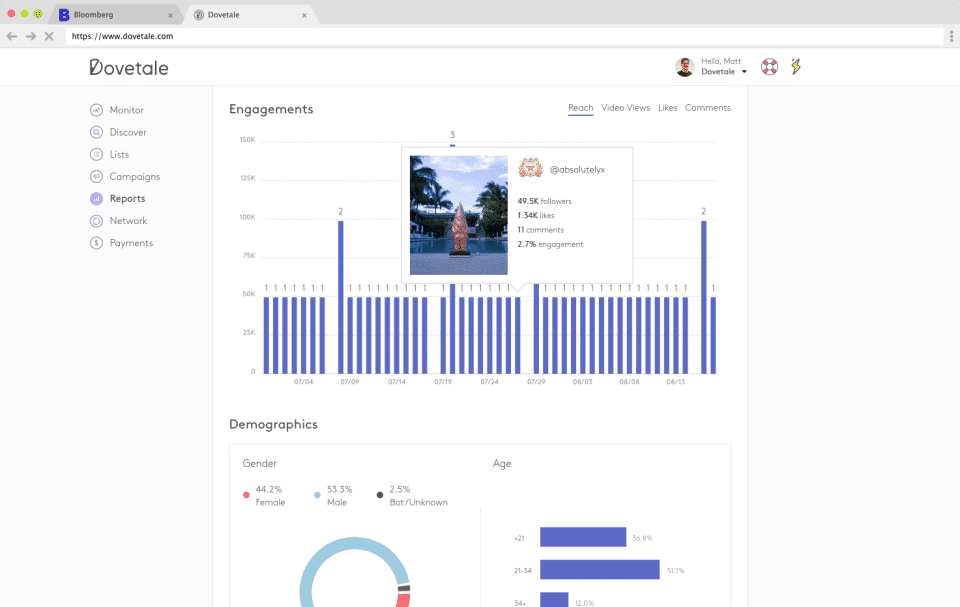The width and height of the screenshot is (960, 607).
Task: Show the Comments engagement tab
Action: click(x=707, y=108)
